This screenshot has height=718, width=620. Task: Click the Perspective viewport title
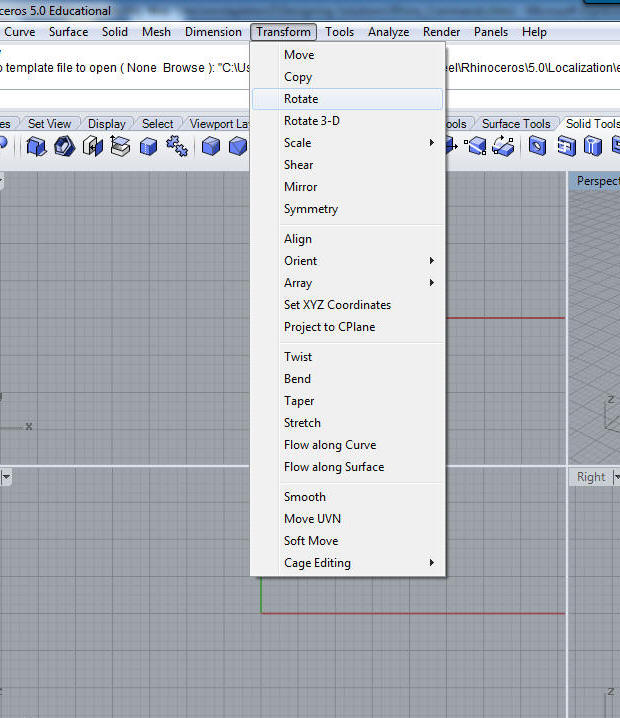pos(598,181)
